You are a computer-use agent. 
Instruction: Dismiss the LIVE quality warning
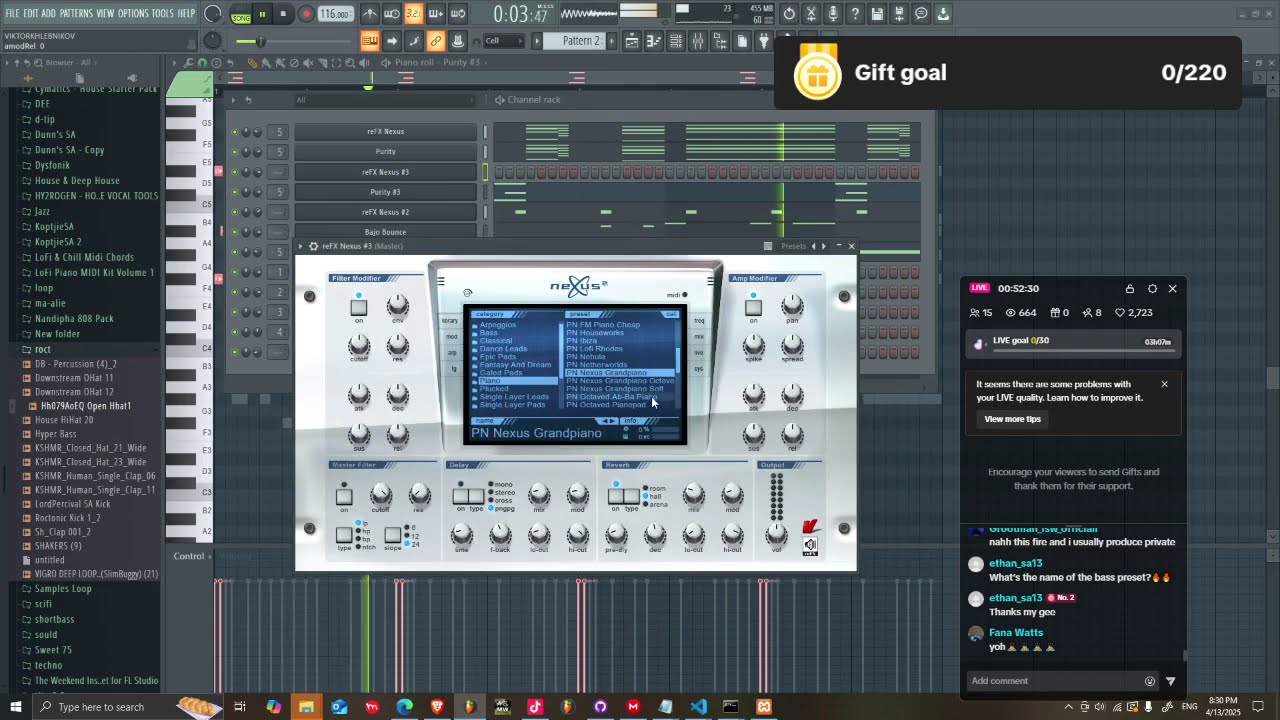point(1164,384)
